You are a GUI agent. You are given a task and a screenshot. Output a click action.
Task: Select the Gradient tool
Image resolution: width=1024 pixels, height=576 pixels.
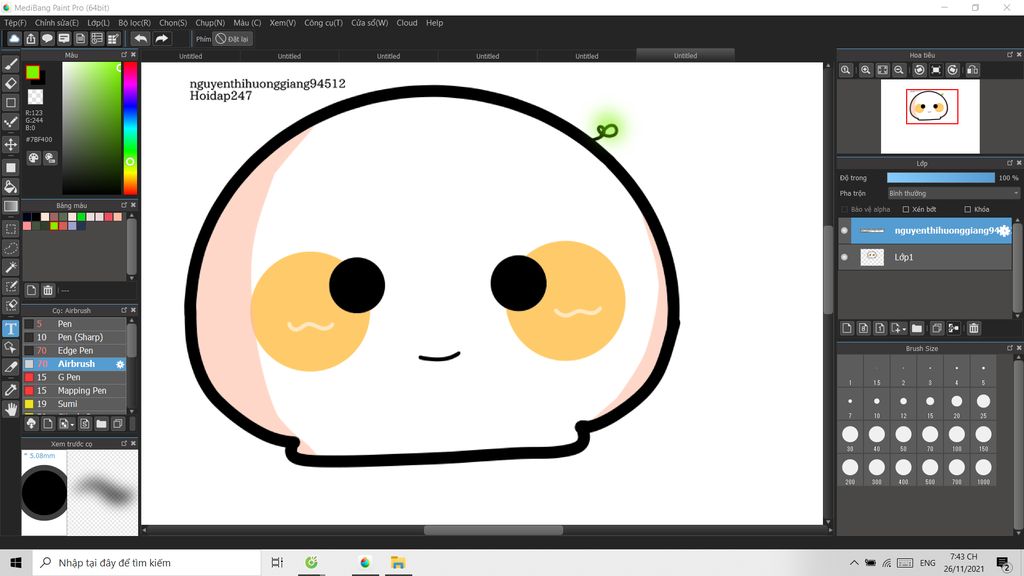10,206
